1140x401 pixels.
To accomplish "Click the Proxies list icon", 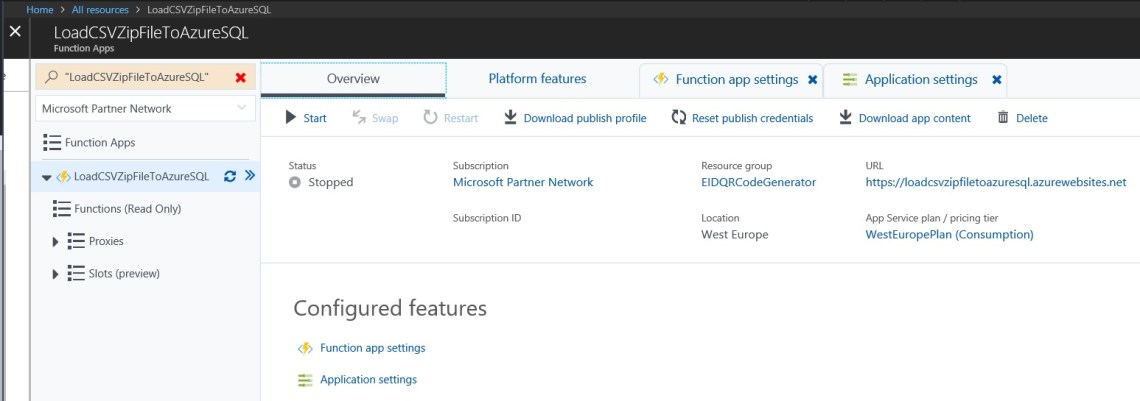I will tap(76, 241).
